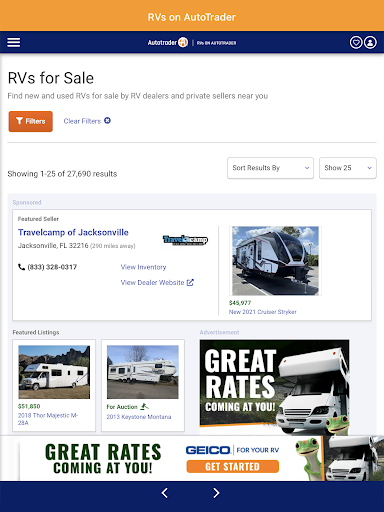Open the 2021 Cruiser Stryker photo
Viewport: 384px width, 512px height.
point(275,261)
